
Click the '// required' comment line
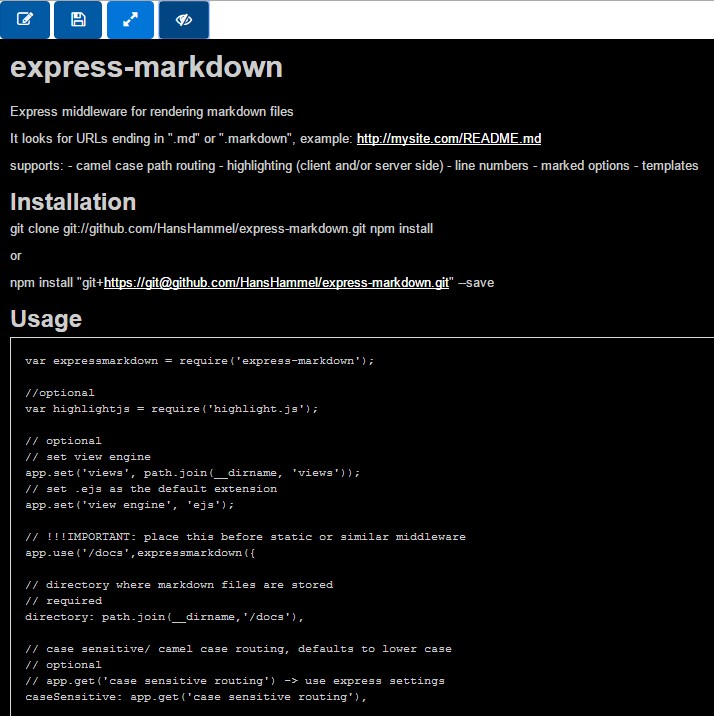point(63,601)
